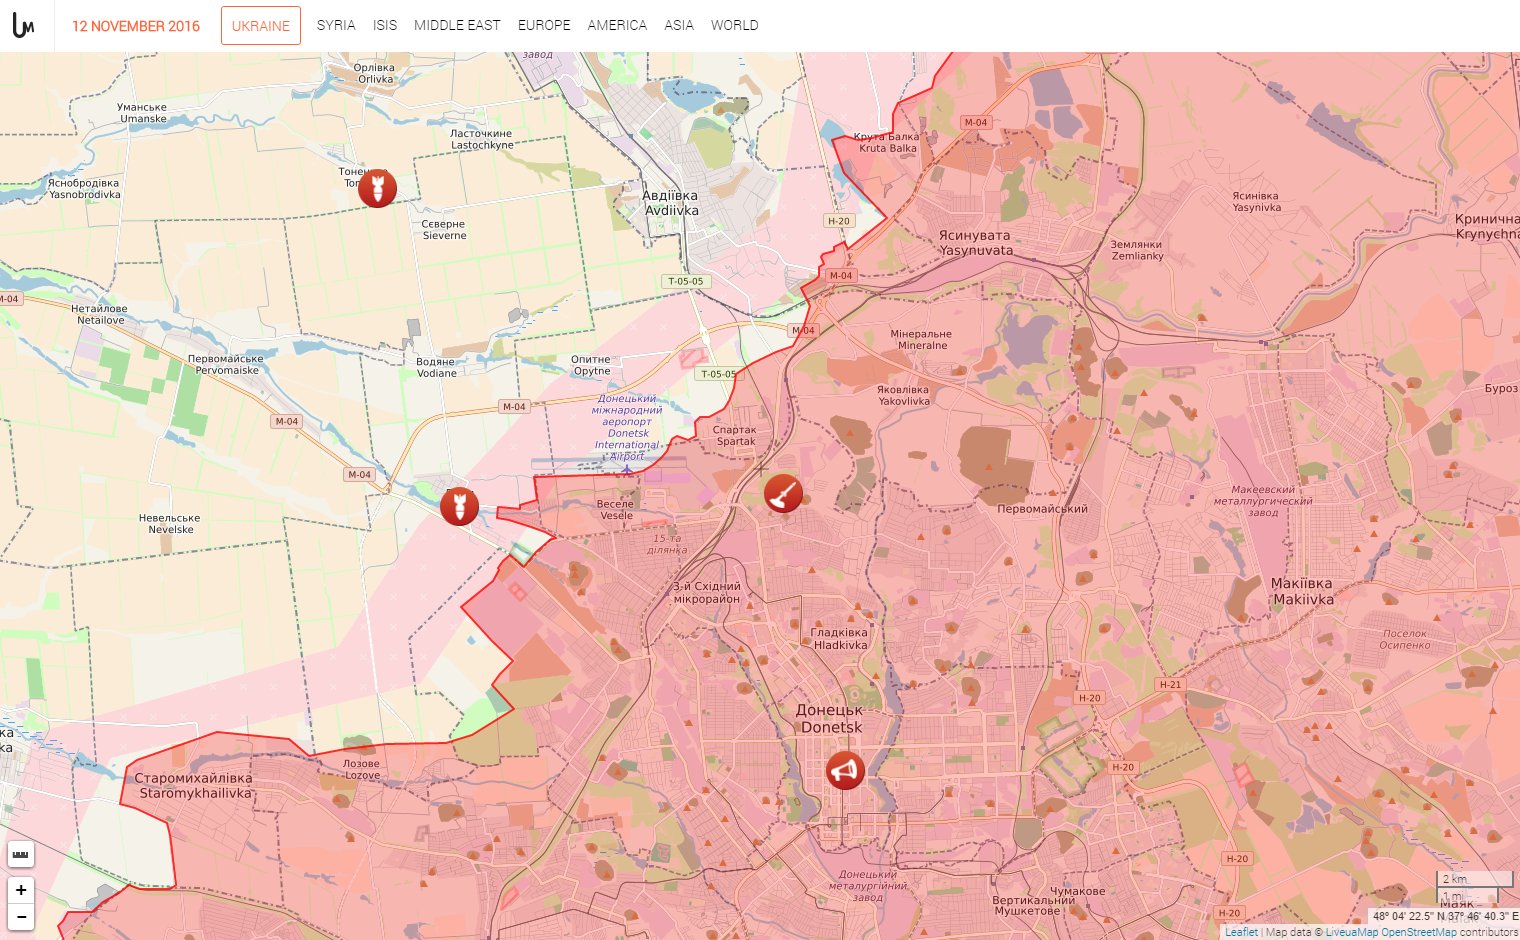Open the ASIA map view

(x=679, y=25)
